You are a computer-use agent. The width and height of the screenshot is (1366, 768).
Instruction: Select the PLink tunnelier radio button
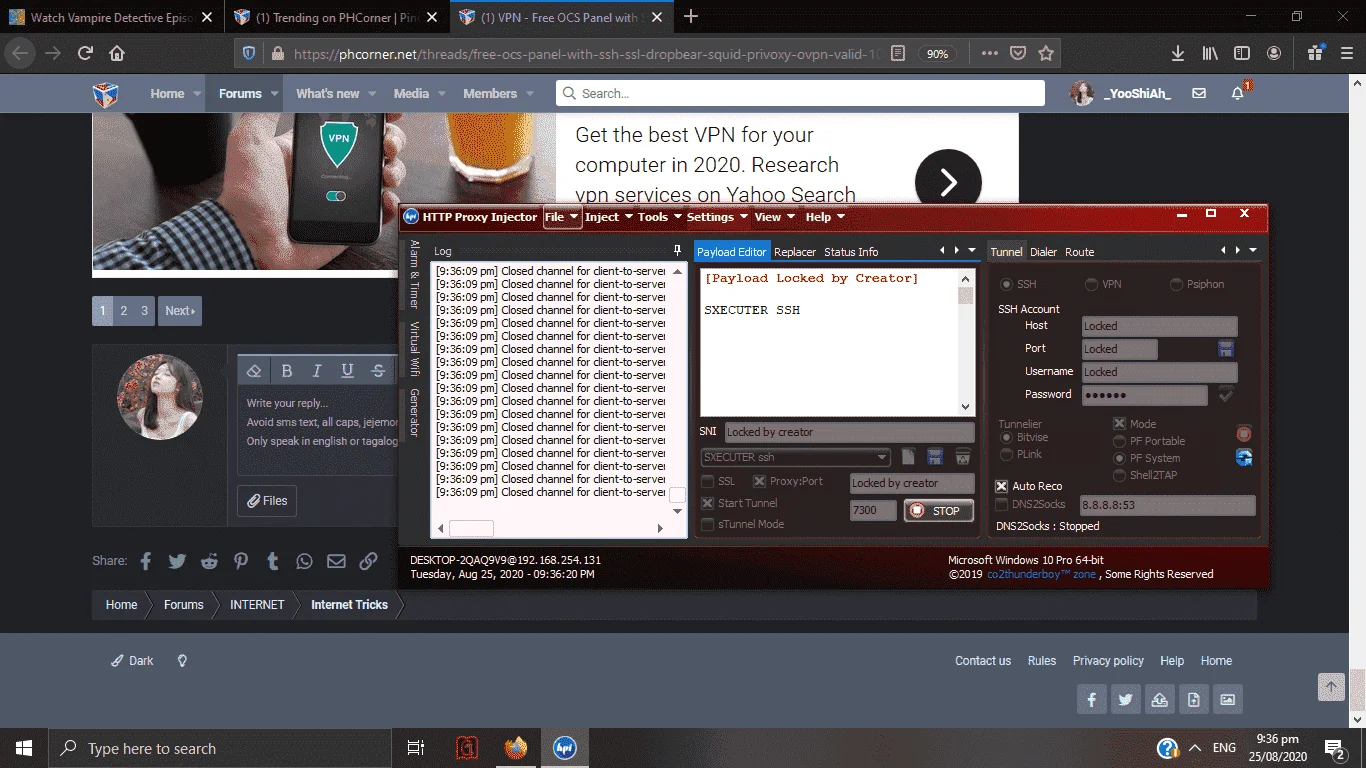[1007, 455]
